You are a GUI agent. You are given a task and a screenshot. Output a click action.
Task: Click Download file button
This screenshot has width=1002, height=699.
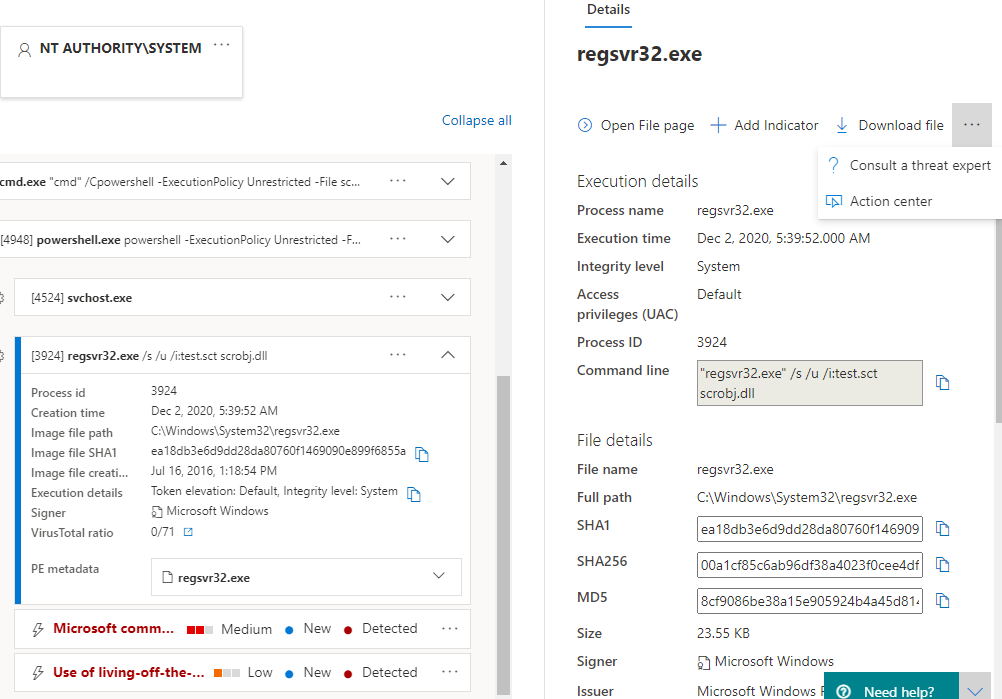click(x=890, y=125)
